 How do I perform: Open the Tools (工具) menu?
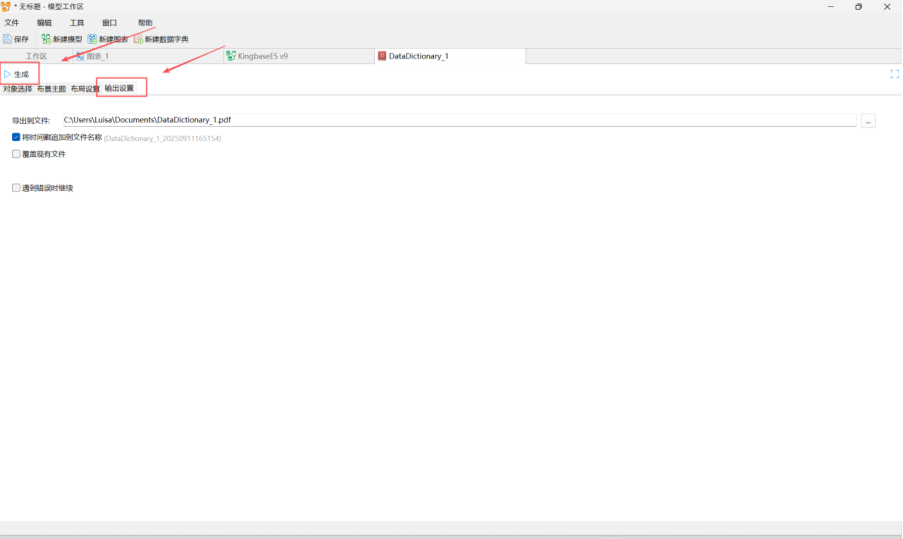tap(77, 22)
